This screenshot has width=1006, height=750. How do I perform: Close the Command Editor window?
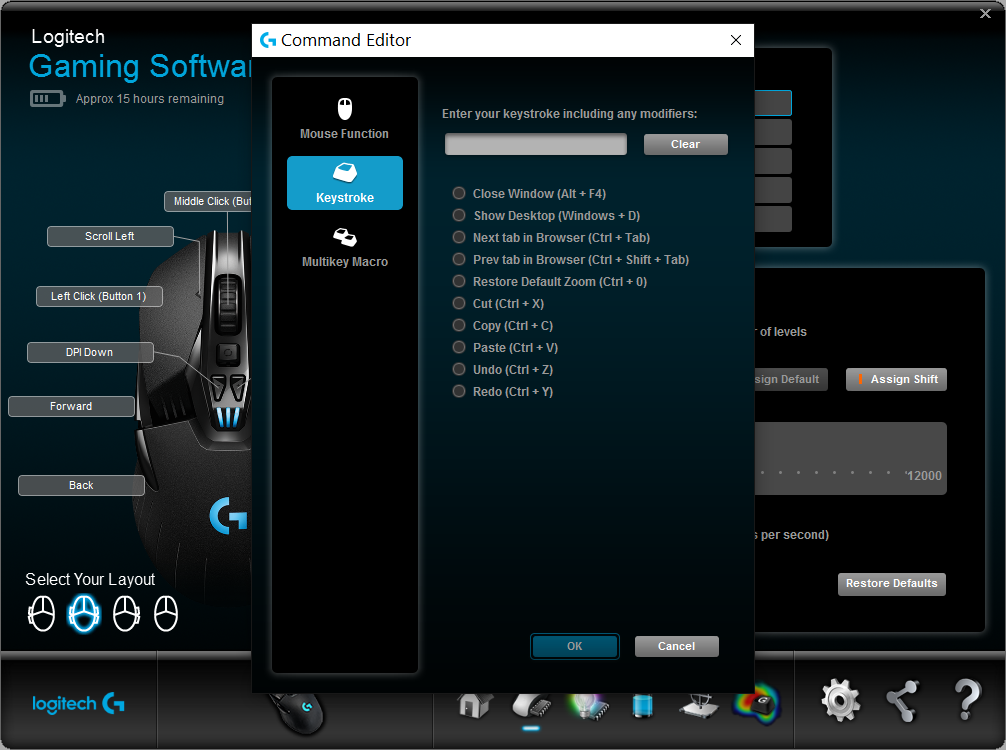click(x=736, y=40)
